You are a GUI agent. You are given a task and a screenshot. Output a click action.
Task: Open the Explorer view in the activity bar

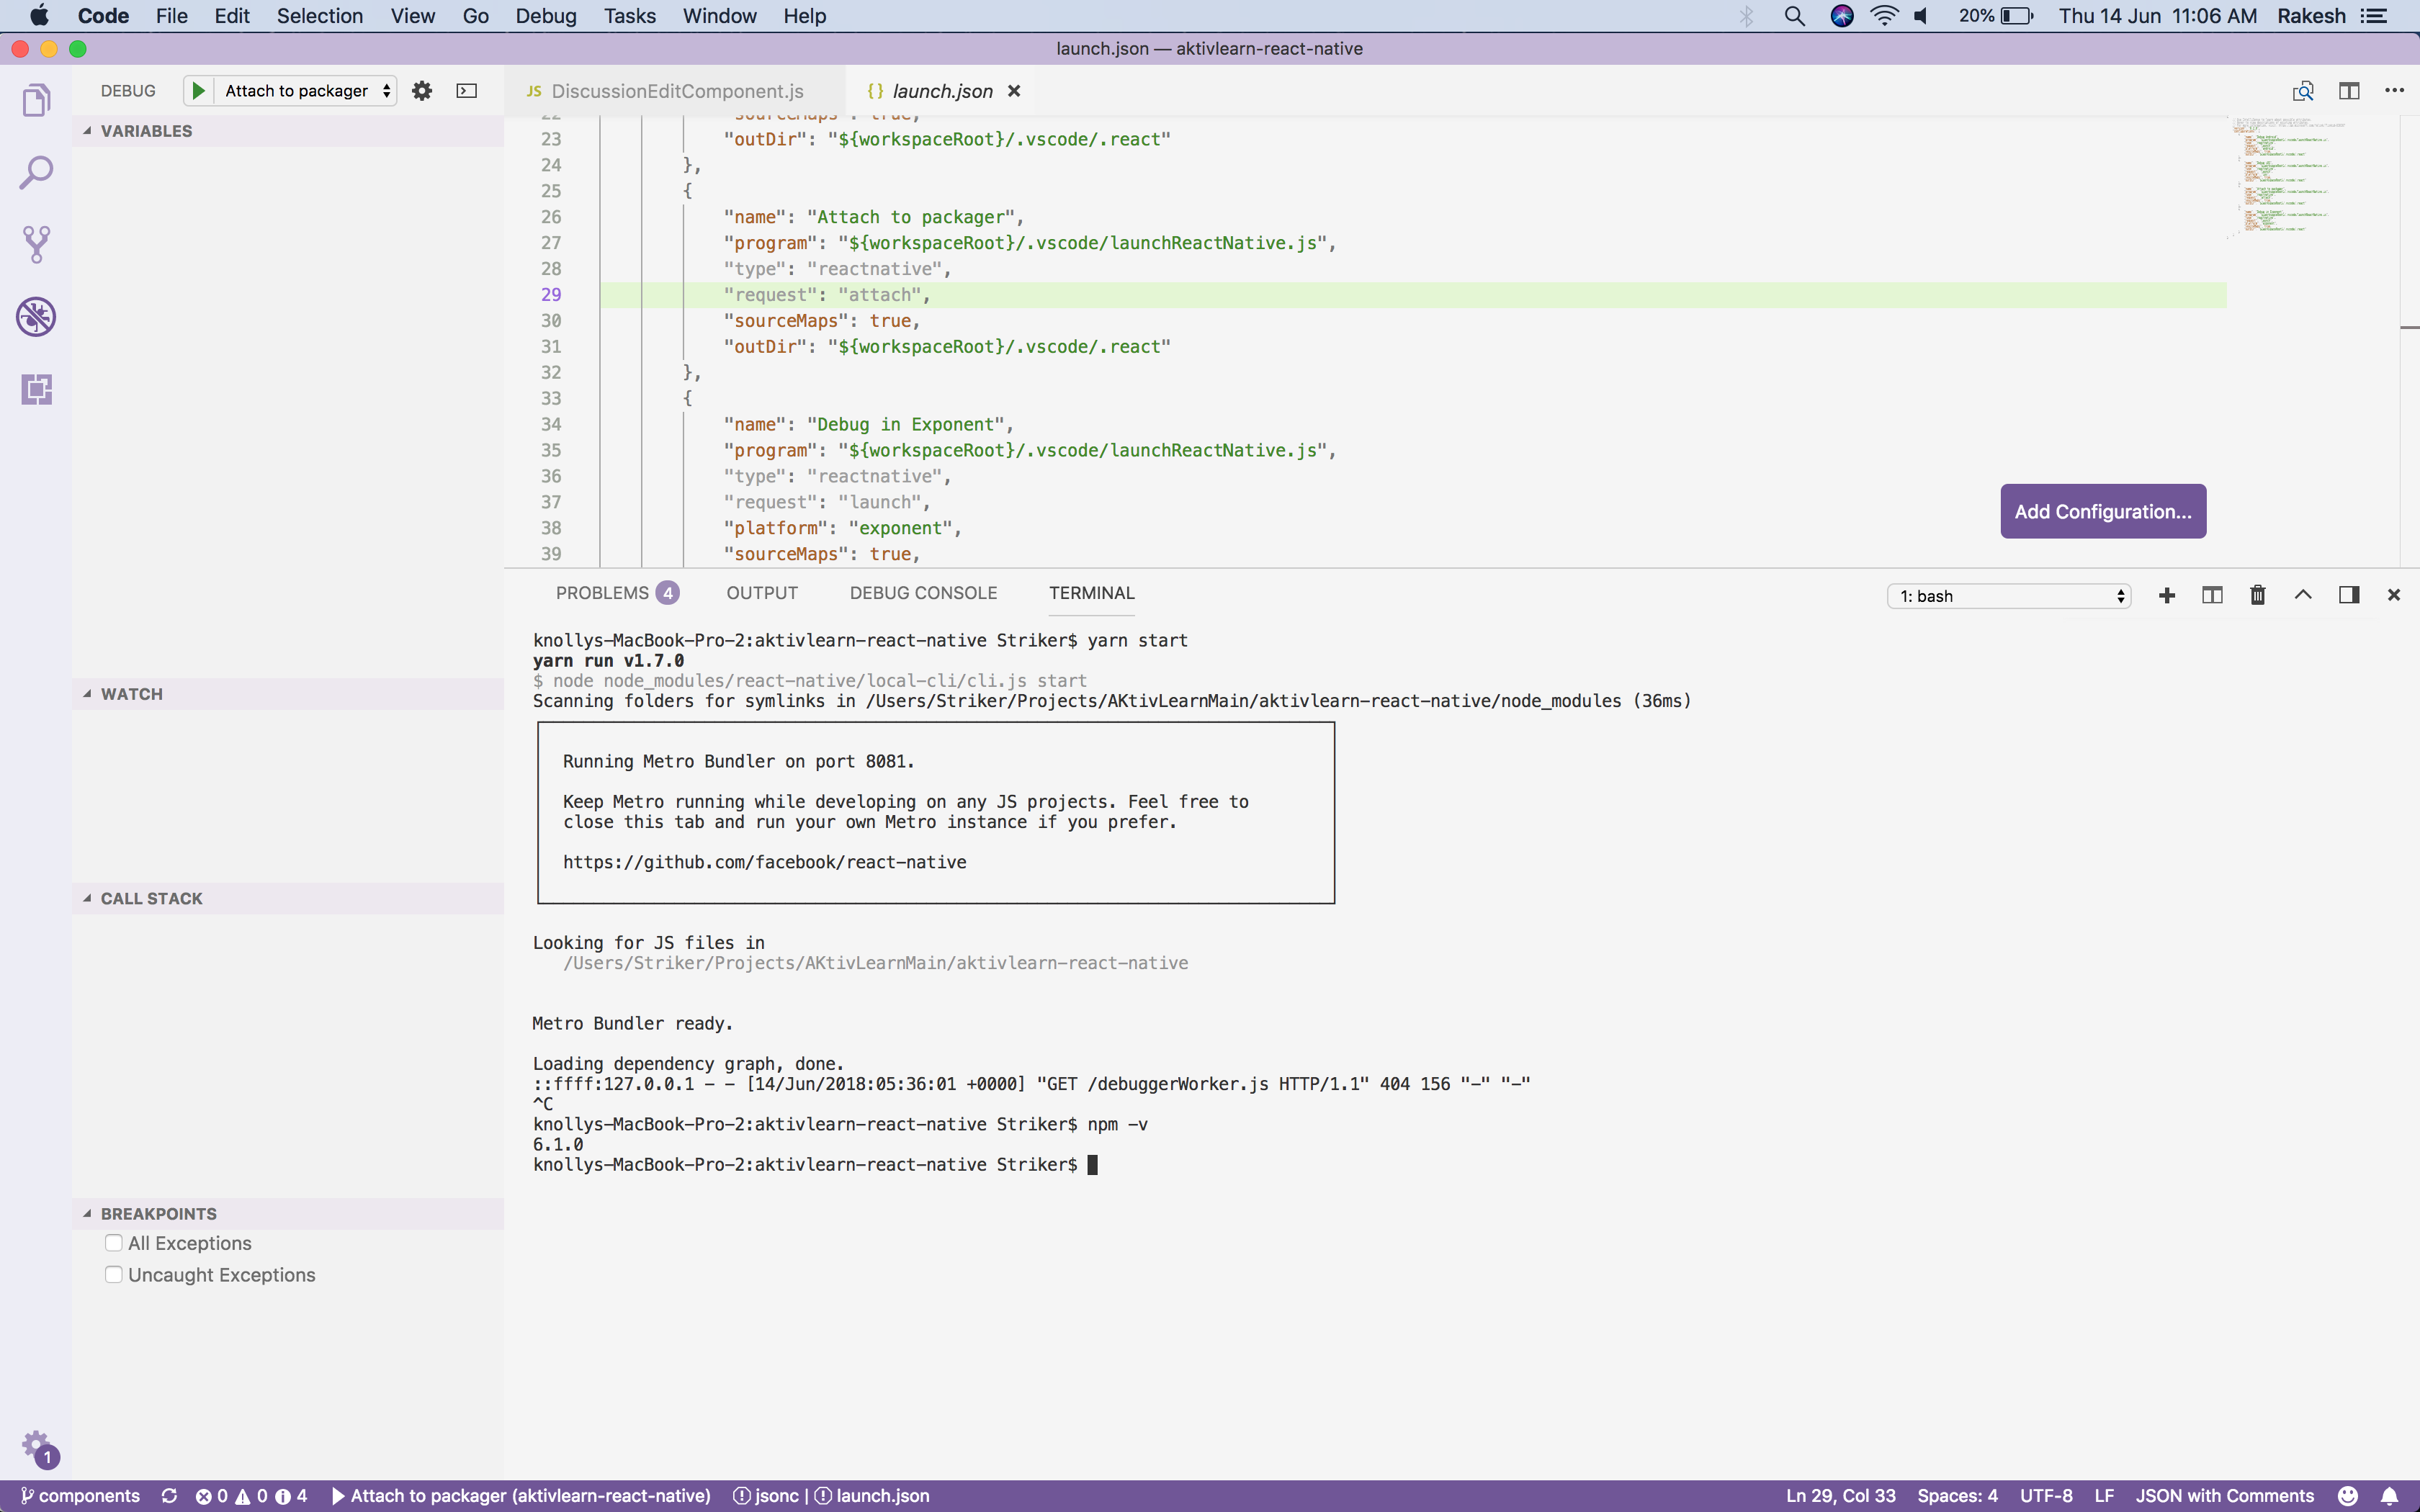pyautogui.click(x=36, y=99)
